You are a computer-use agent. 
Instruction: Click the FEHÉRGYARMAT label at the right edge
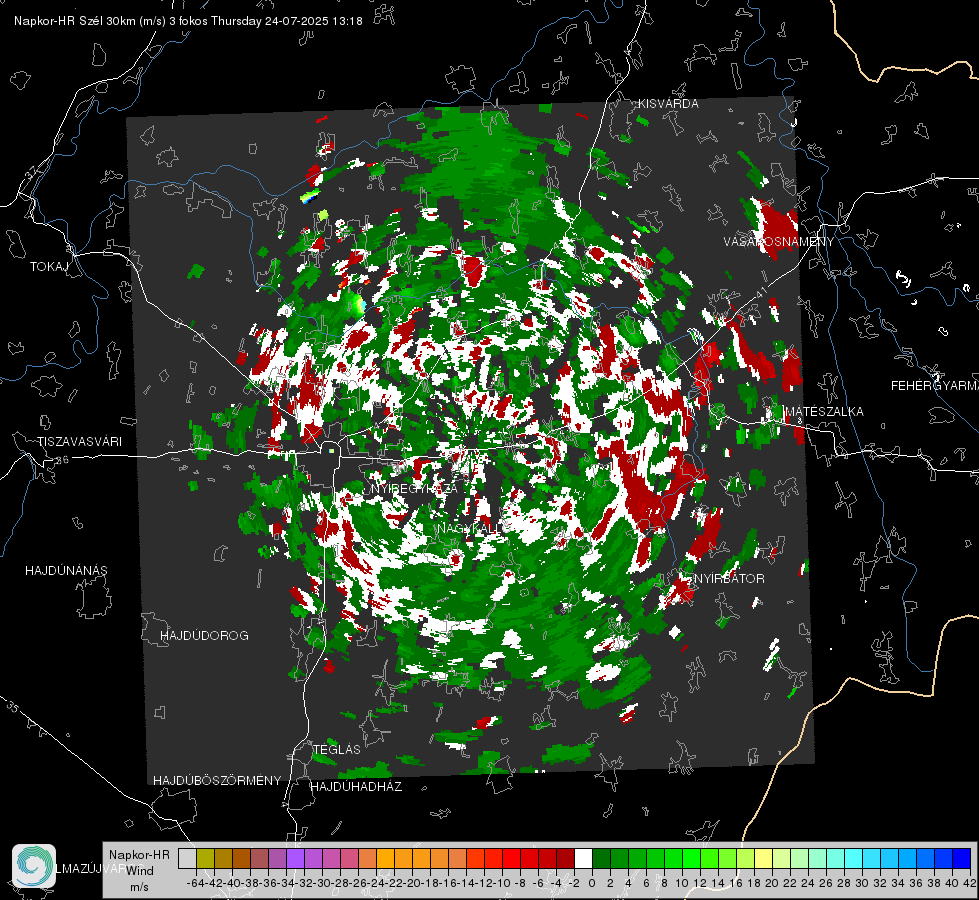click(x=935, y=386)
